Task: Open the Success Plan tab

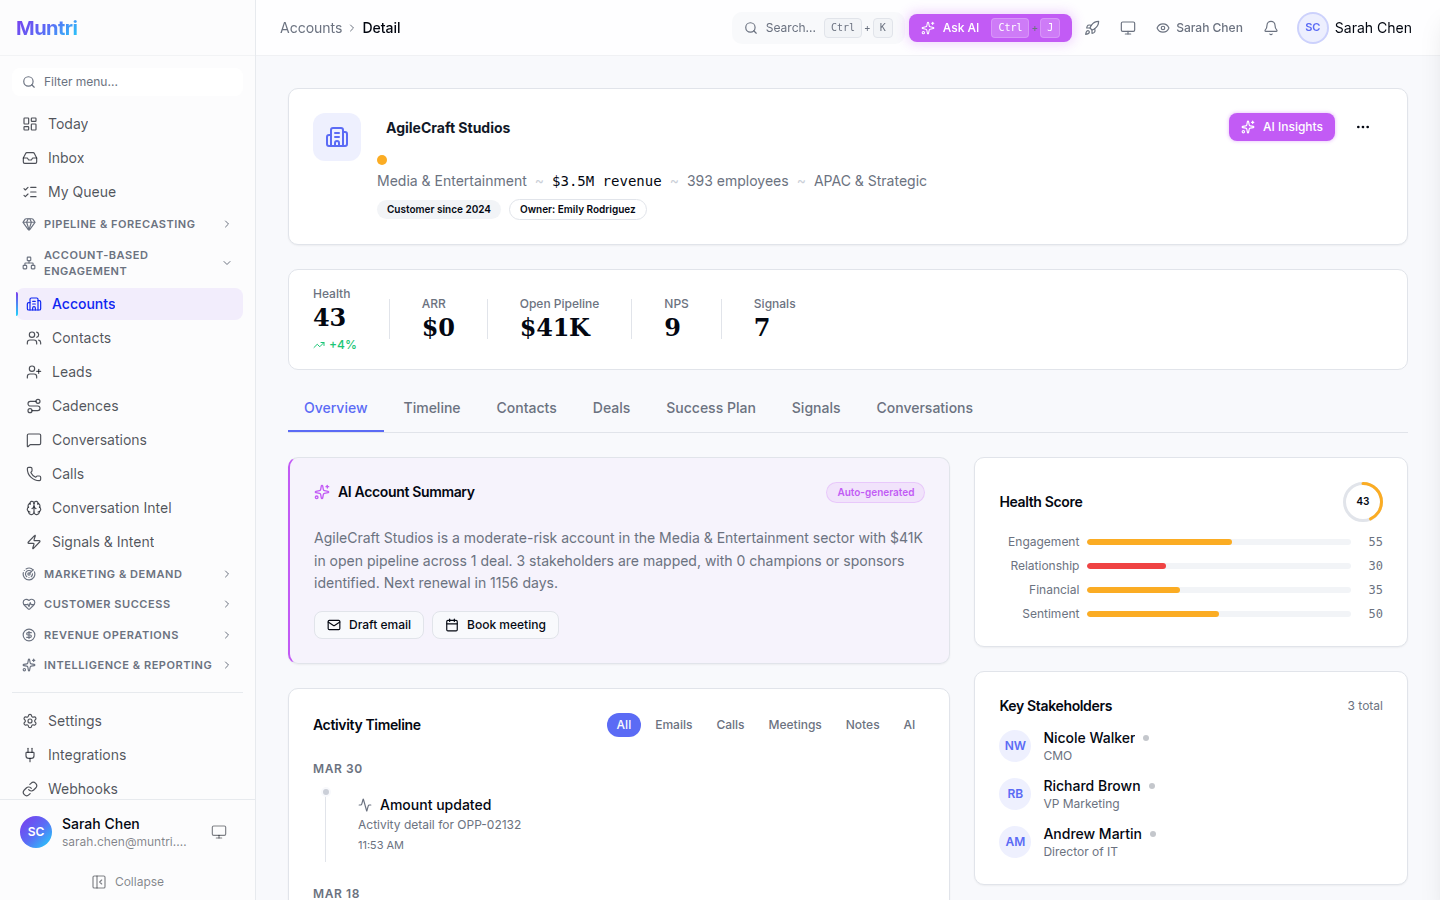Action: (710, 407)
